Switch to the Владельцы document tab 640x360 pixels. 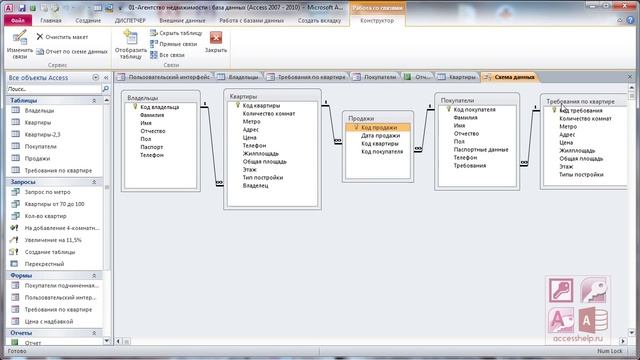tap(239, 77)
